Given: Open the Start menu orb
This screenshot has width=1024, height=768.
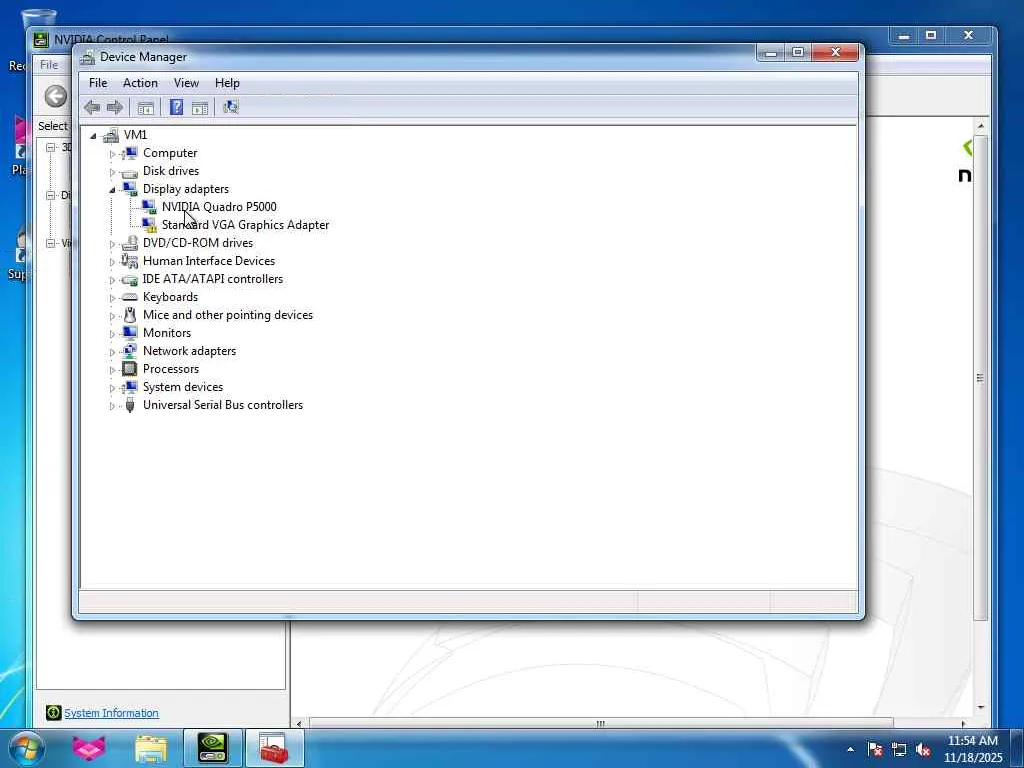Looking at the screenshot, I should click(26, 748).
